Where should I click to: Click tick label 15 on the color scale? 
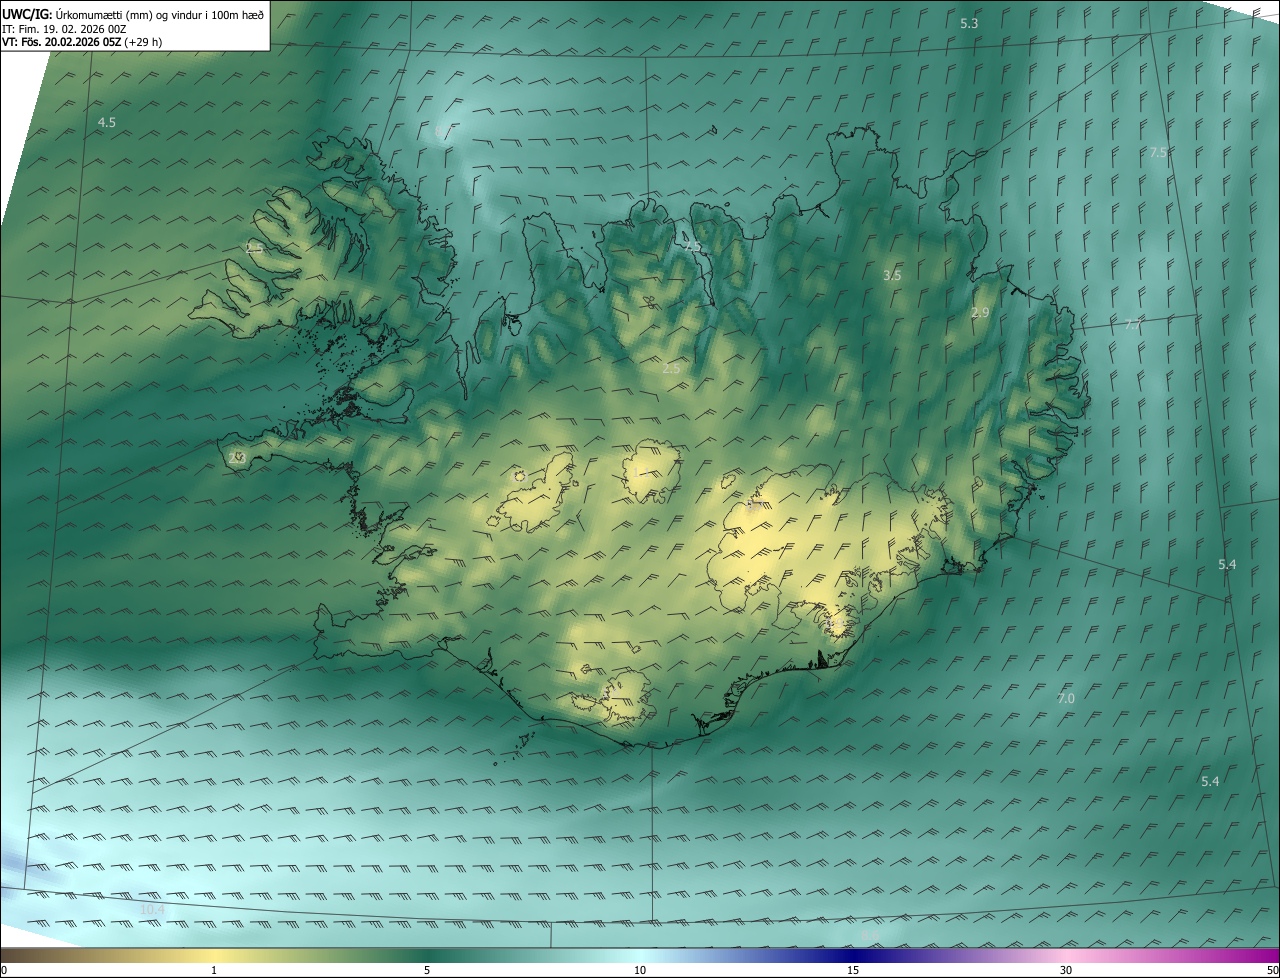click(x=853, y=970)
